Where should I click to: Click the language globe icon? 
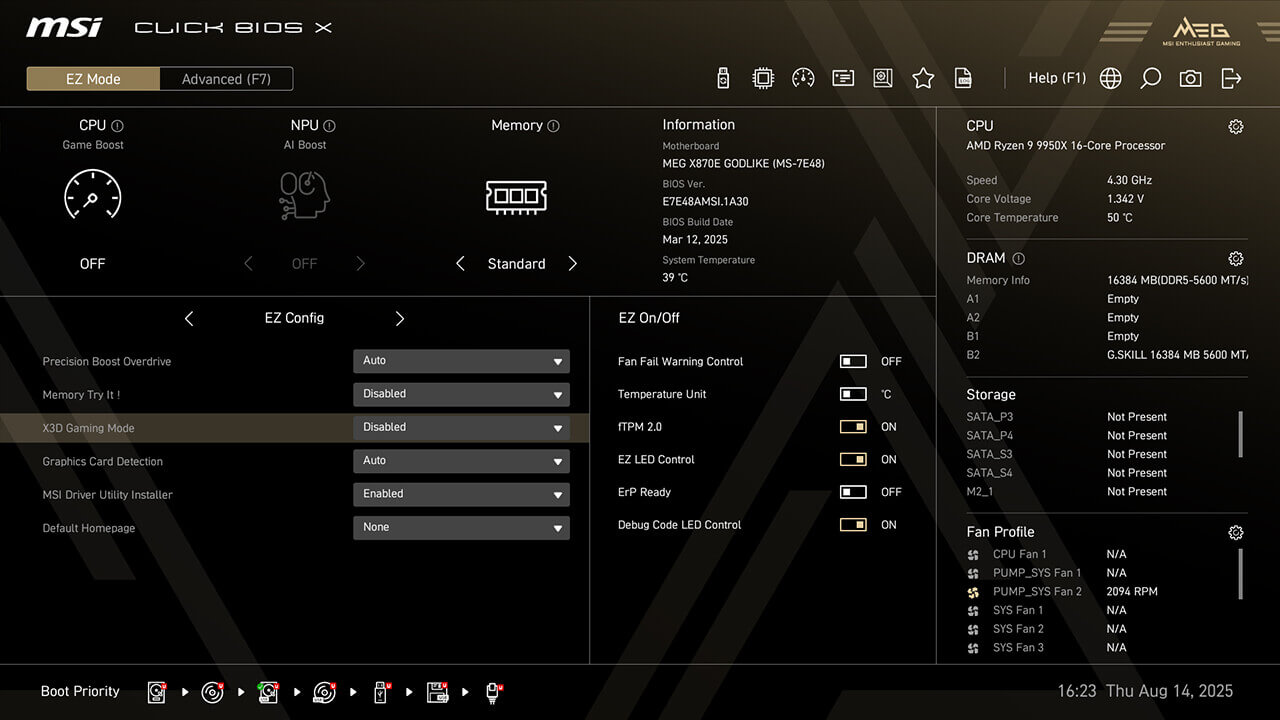(x=1110, y=78)
